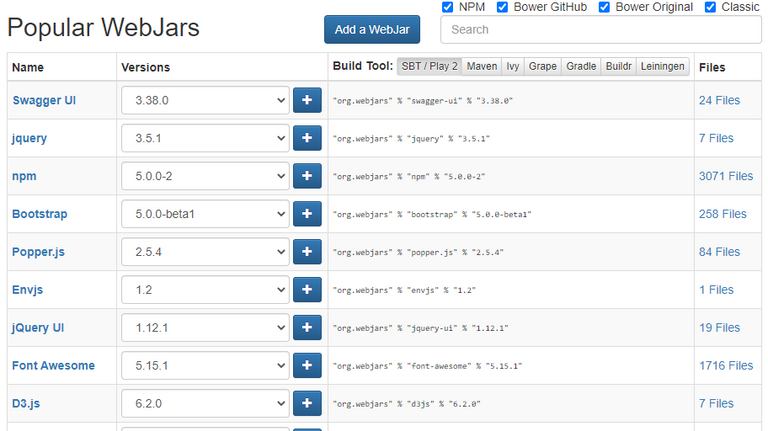The height and width of the screenshot is (431, 768).
Task: Click the plus button in Font Awesome row
Action: [307, 365]
